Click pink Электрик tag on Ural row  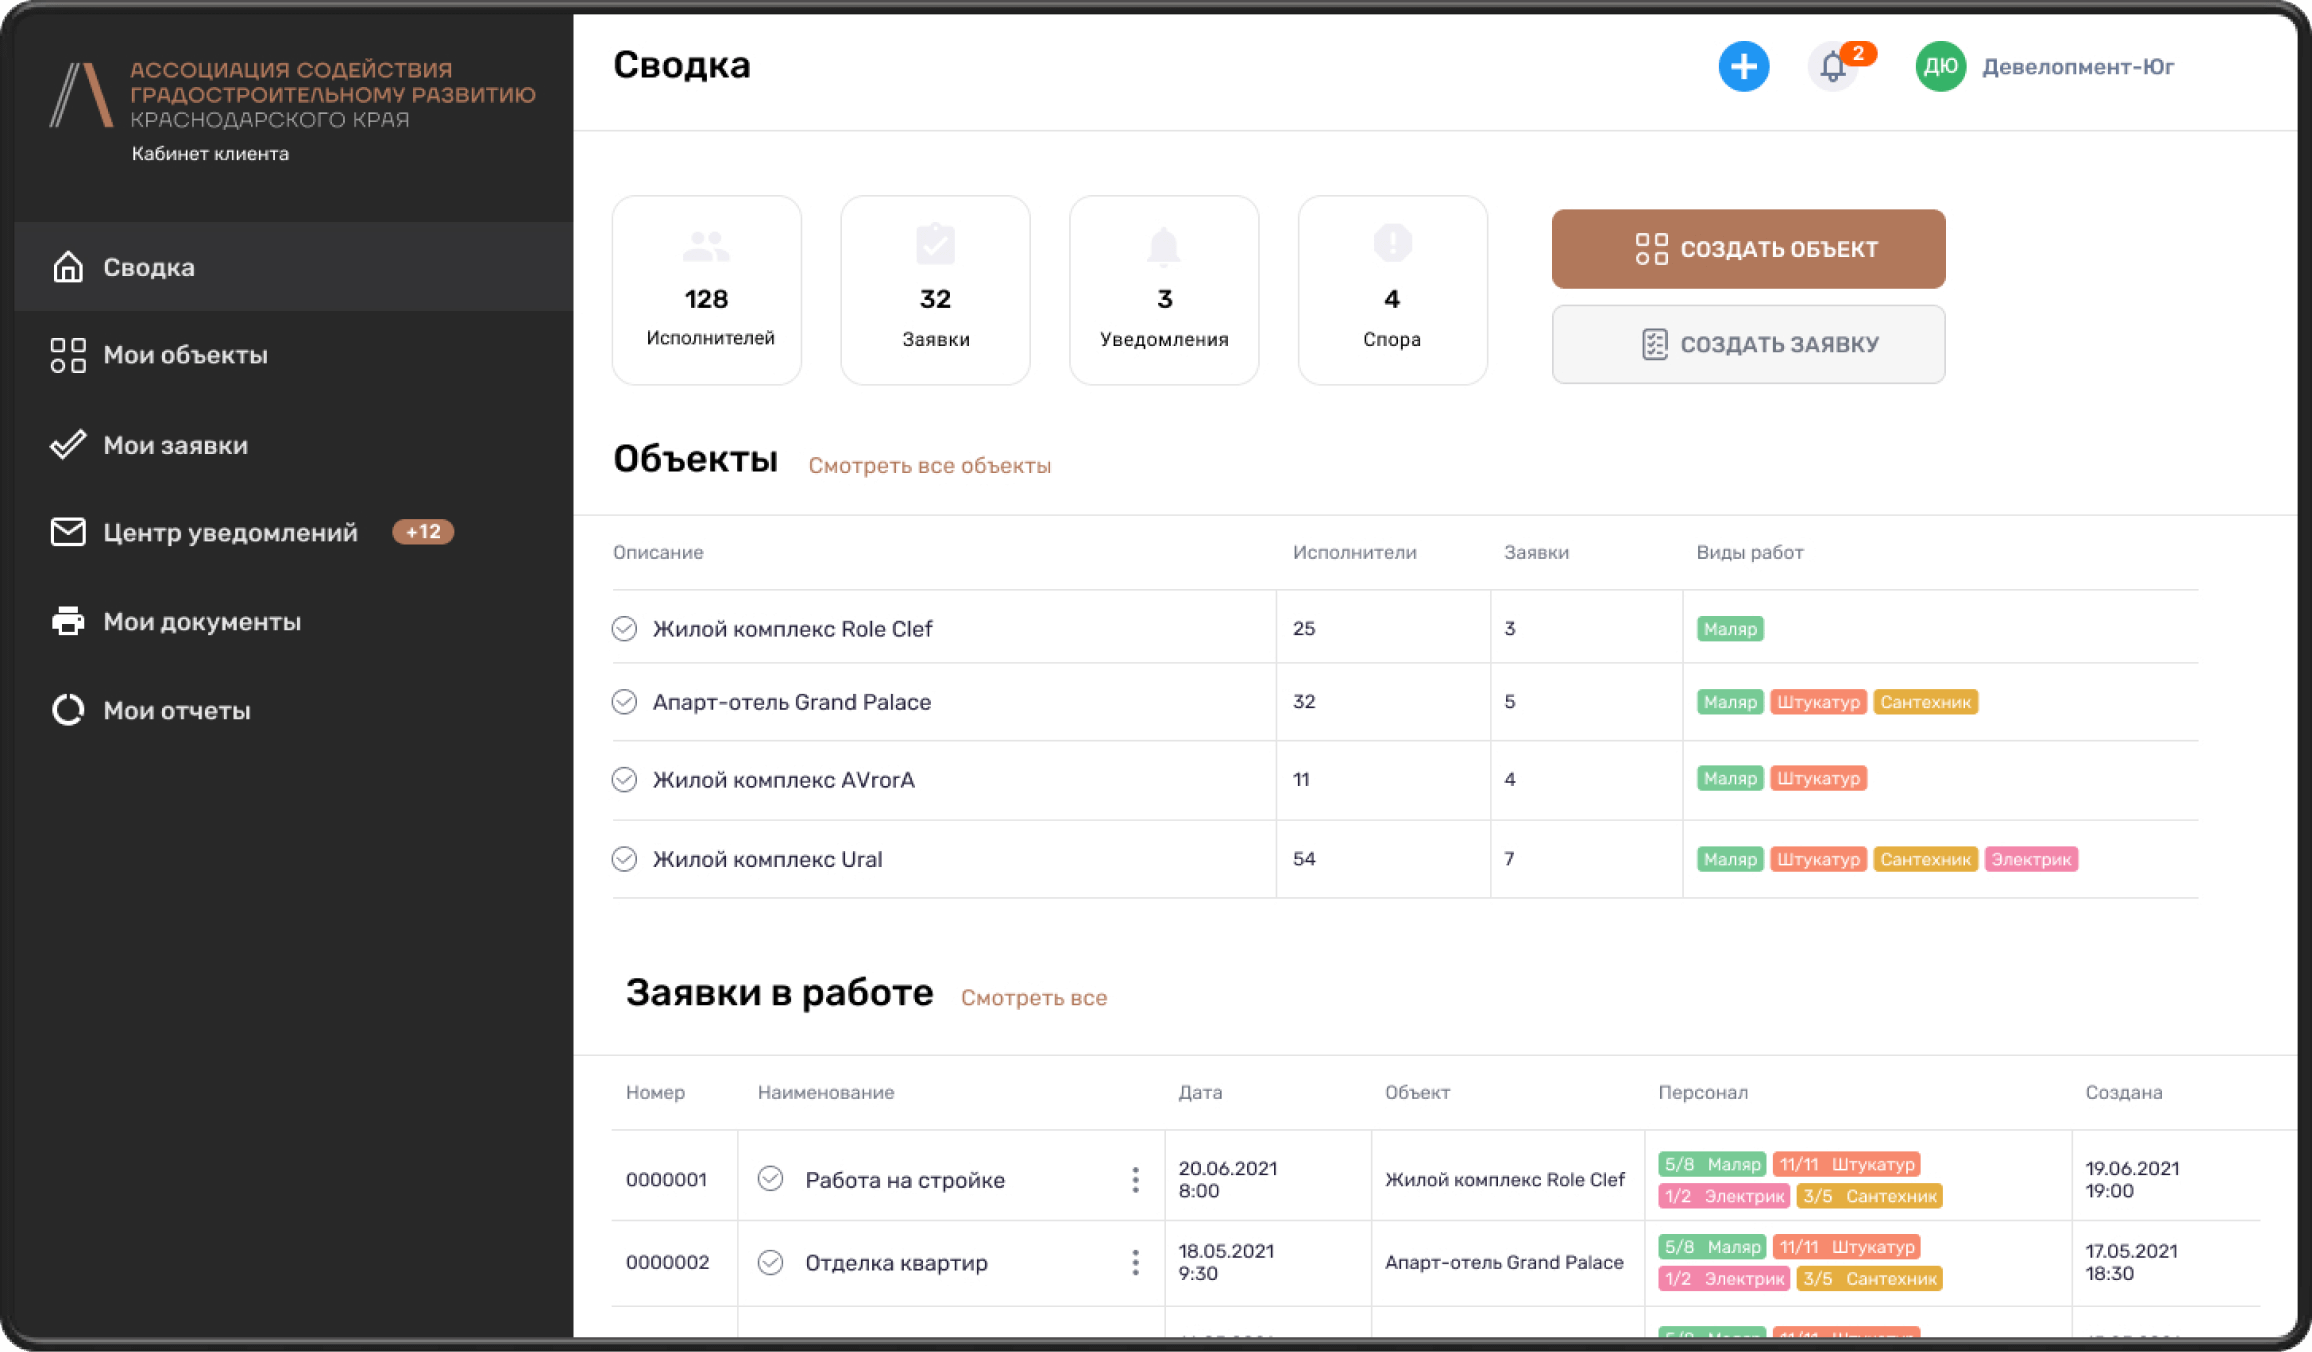(2030, 859)
